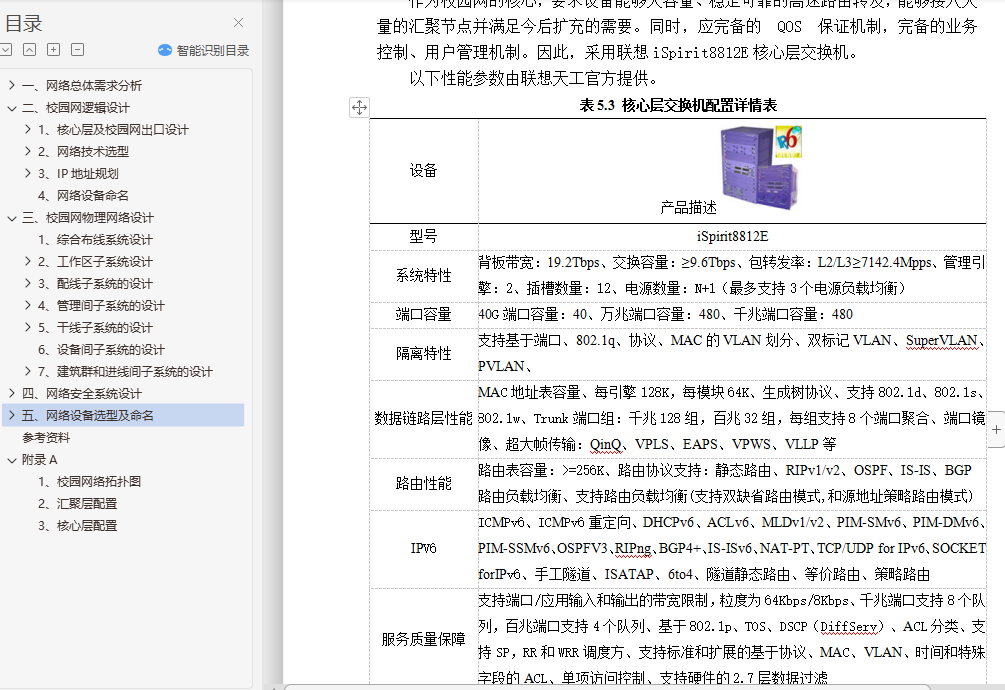
Task: Open 2、汇聚层配置 outline entry
Action: coord(78,504)
